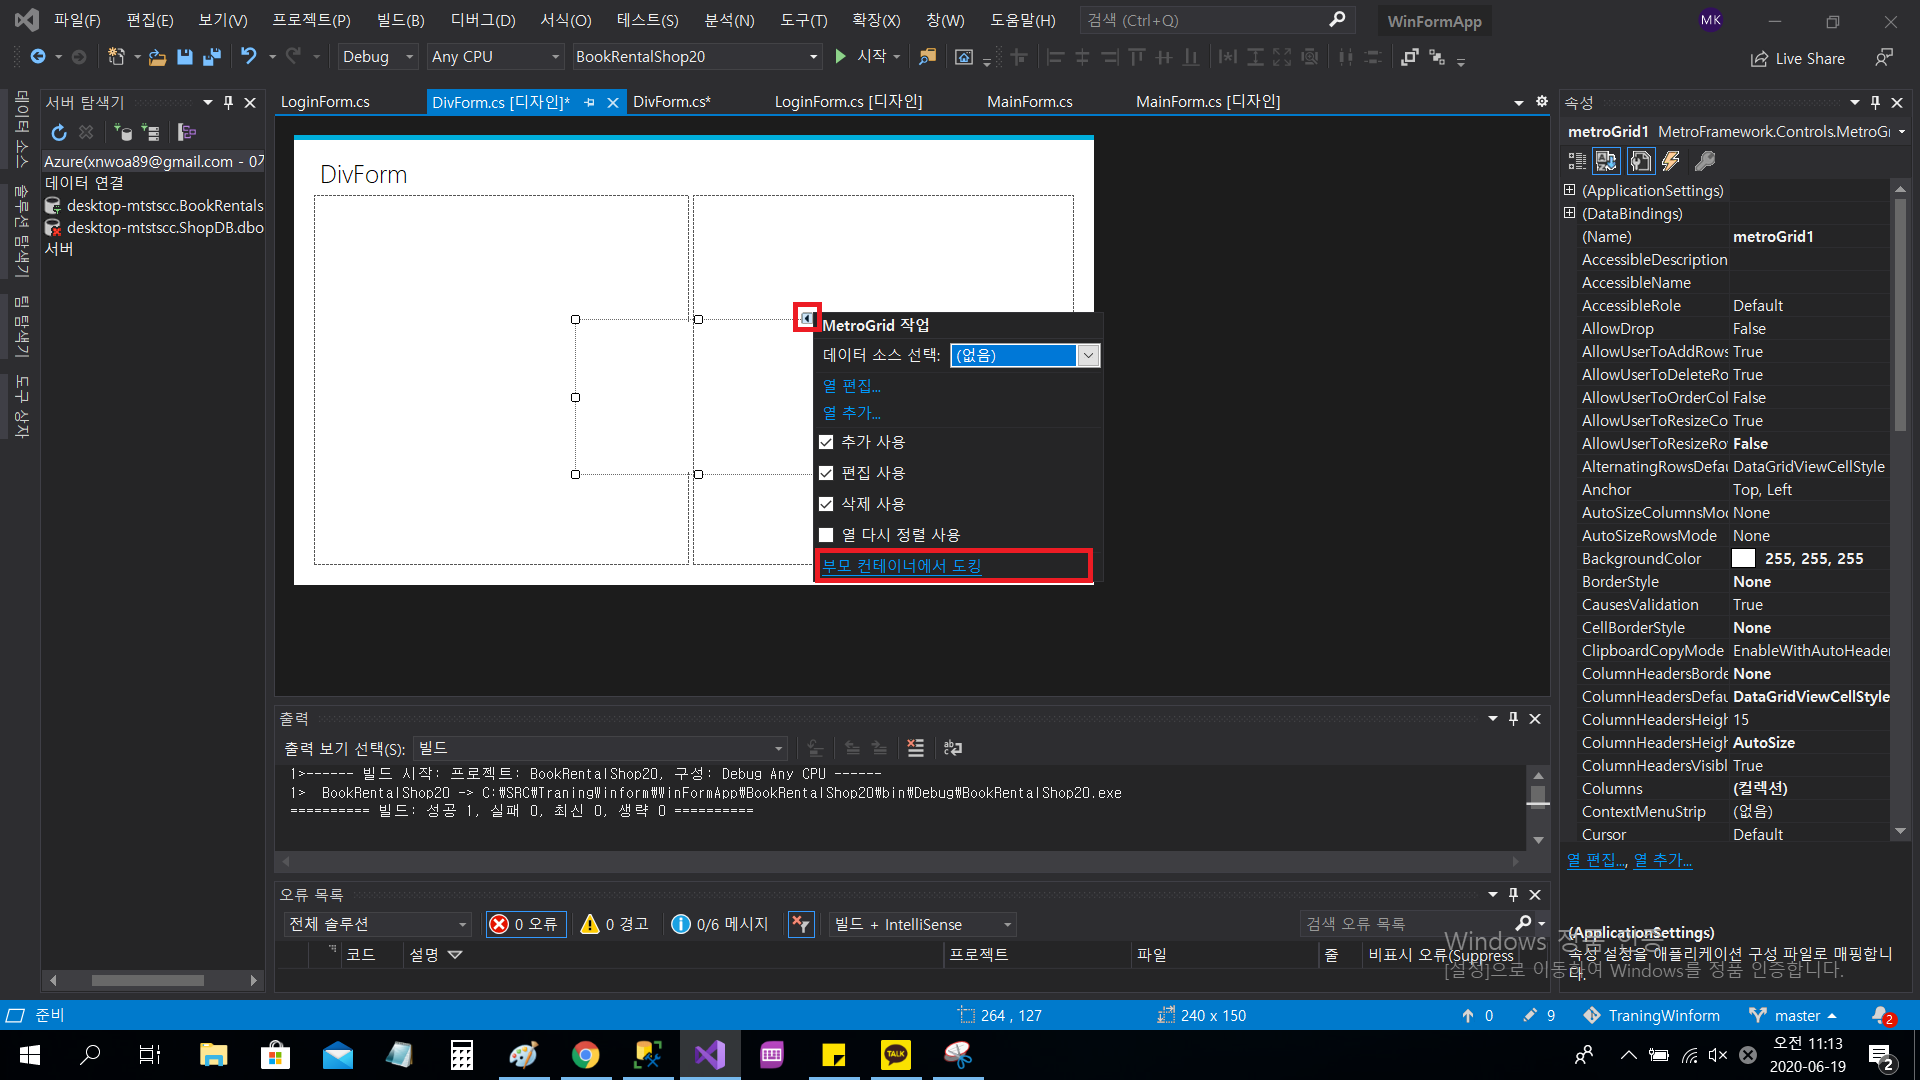This screenshot has height=1080, width=1920.
Task: Refresh the Server Explorer panel
Action: 59,132
